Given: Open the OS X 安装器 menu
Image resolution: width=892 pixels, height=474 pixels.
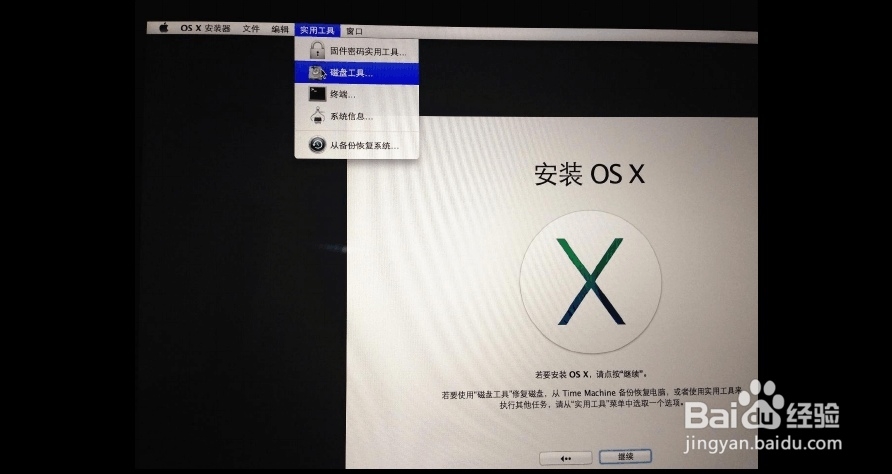Looking at the screenshot, I should [x=205, y=28].
